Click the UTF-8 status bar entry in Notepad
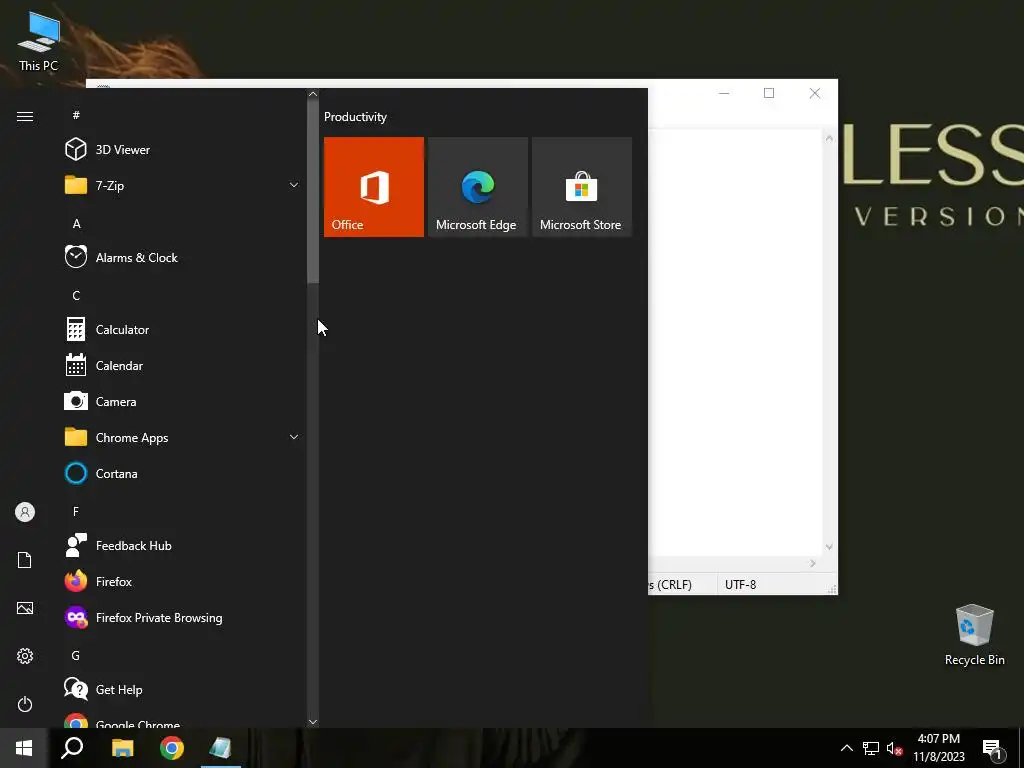The width and height of the screenshot is (1024, 768). tap(741, 584)
